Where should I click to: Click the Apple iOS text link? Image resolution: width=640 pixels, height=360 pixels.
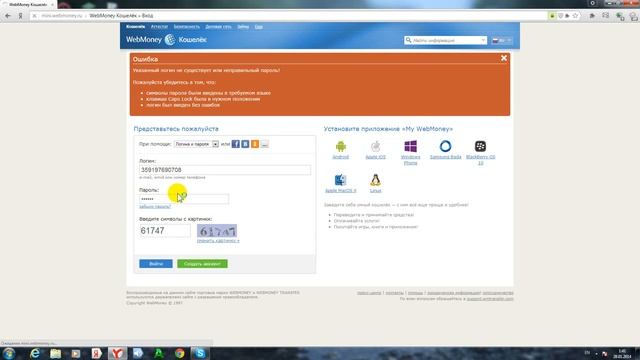point(376,157)
